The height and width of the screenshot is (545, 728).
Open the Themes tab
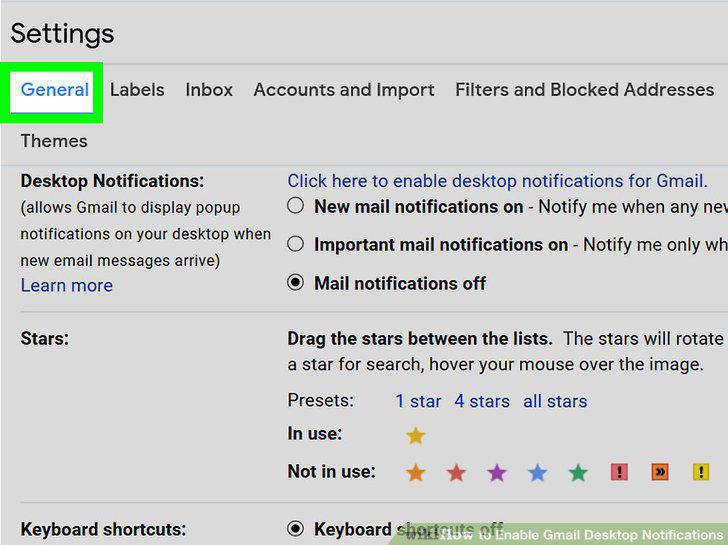point(54,141)
